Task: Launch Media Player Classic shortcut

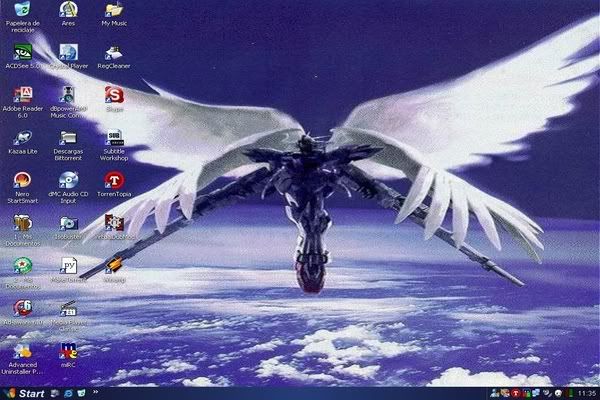Action: (68, 316)
